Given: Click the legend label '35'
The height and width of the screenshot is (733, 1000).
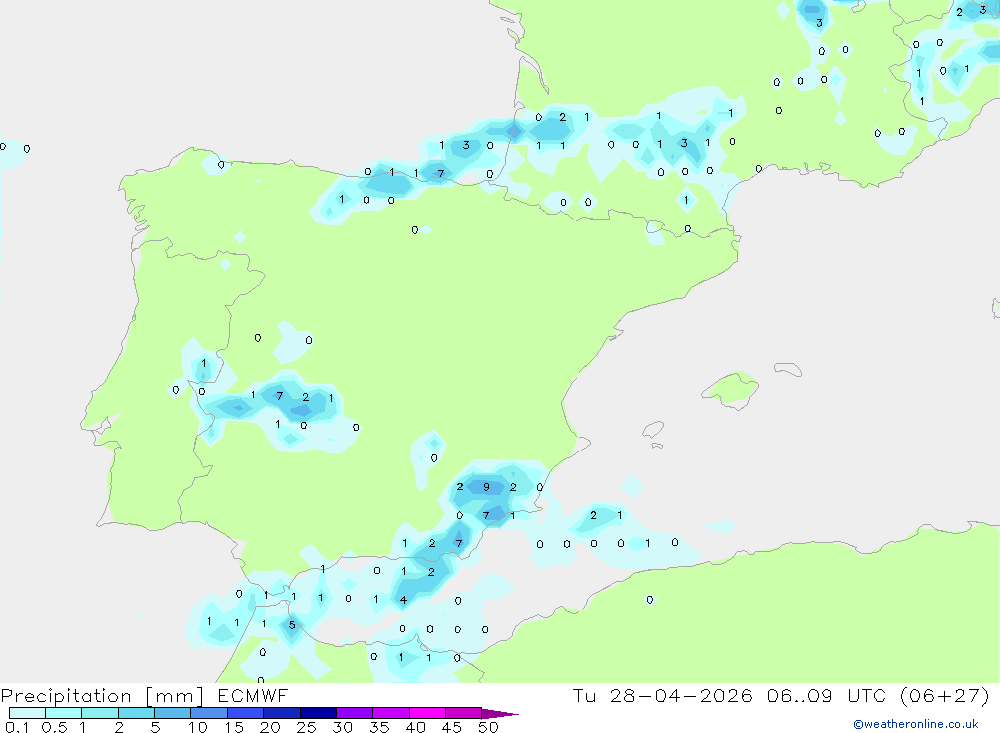Looking at the screenshot, I should tap(379, 727).
